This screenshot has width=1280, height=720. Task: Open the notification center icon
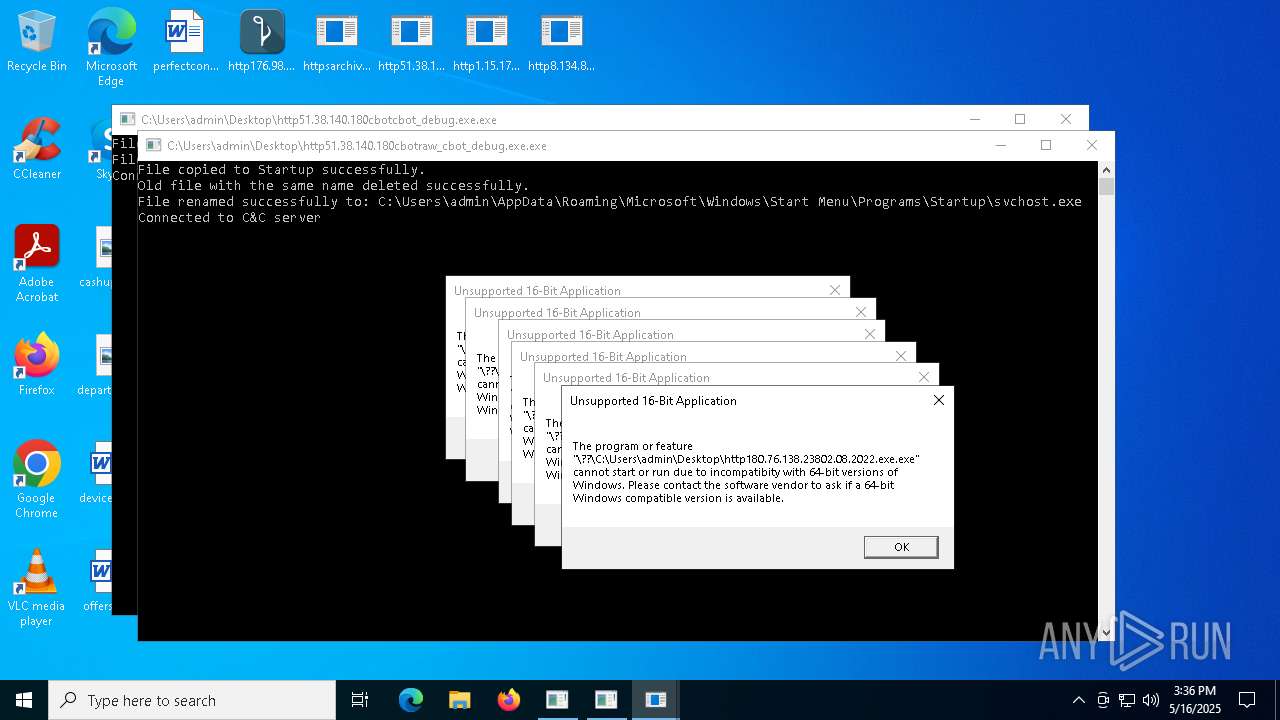[1247, 700]
